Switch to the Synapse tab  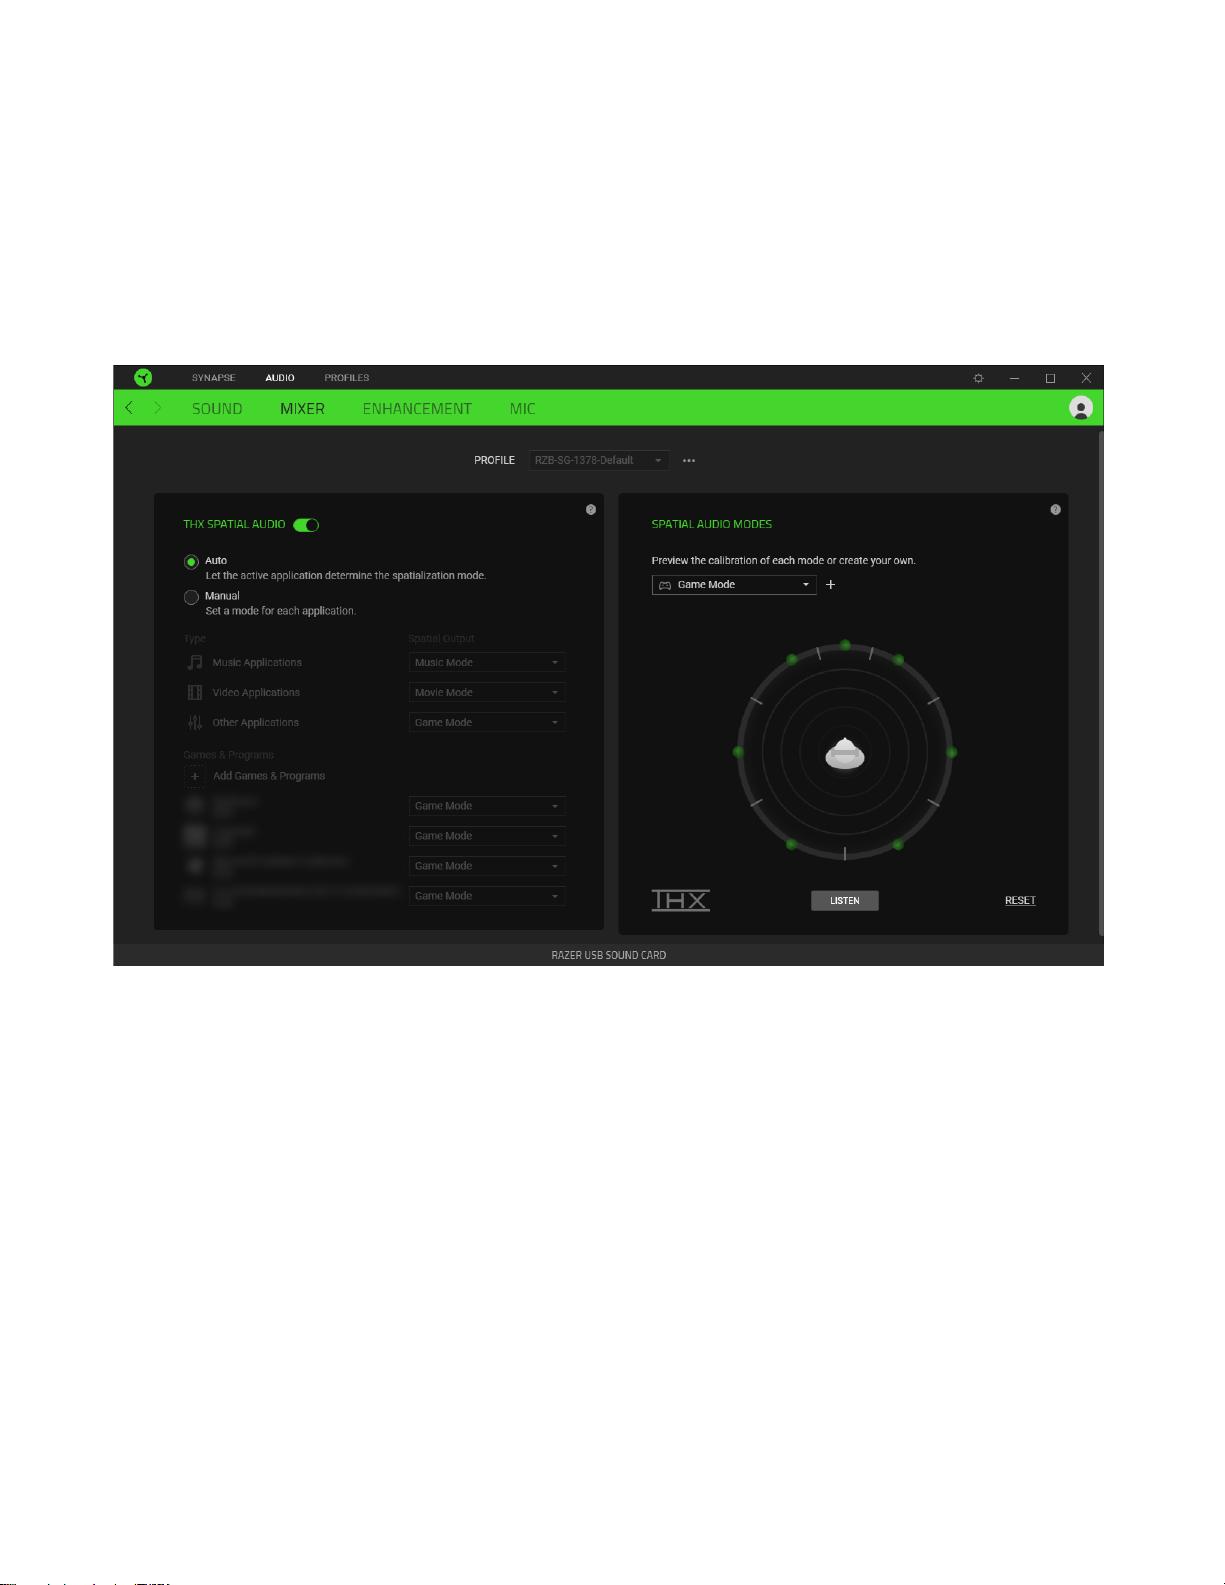pyautogui.click(x=214, y=378)
